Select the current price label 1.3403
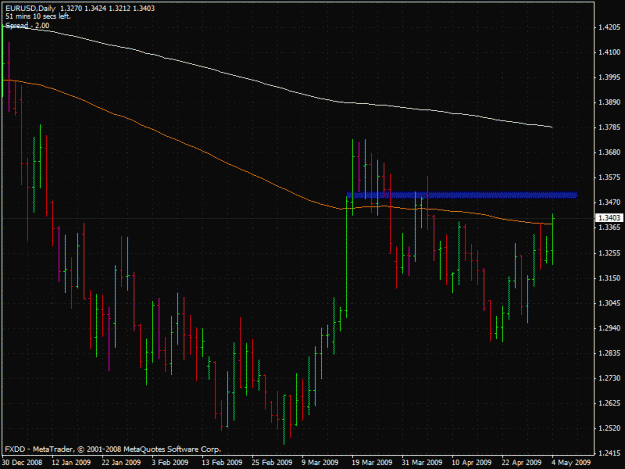Viewport: 625px width, 469px height. (609, 218)
